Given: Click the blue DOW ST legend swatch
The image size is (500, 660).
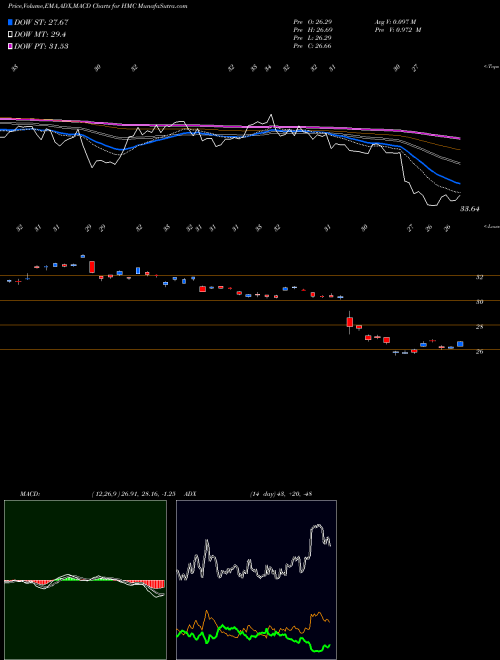Looking at the screenshot, I should tap(11, 22).
